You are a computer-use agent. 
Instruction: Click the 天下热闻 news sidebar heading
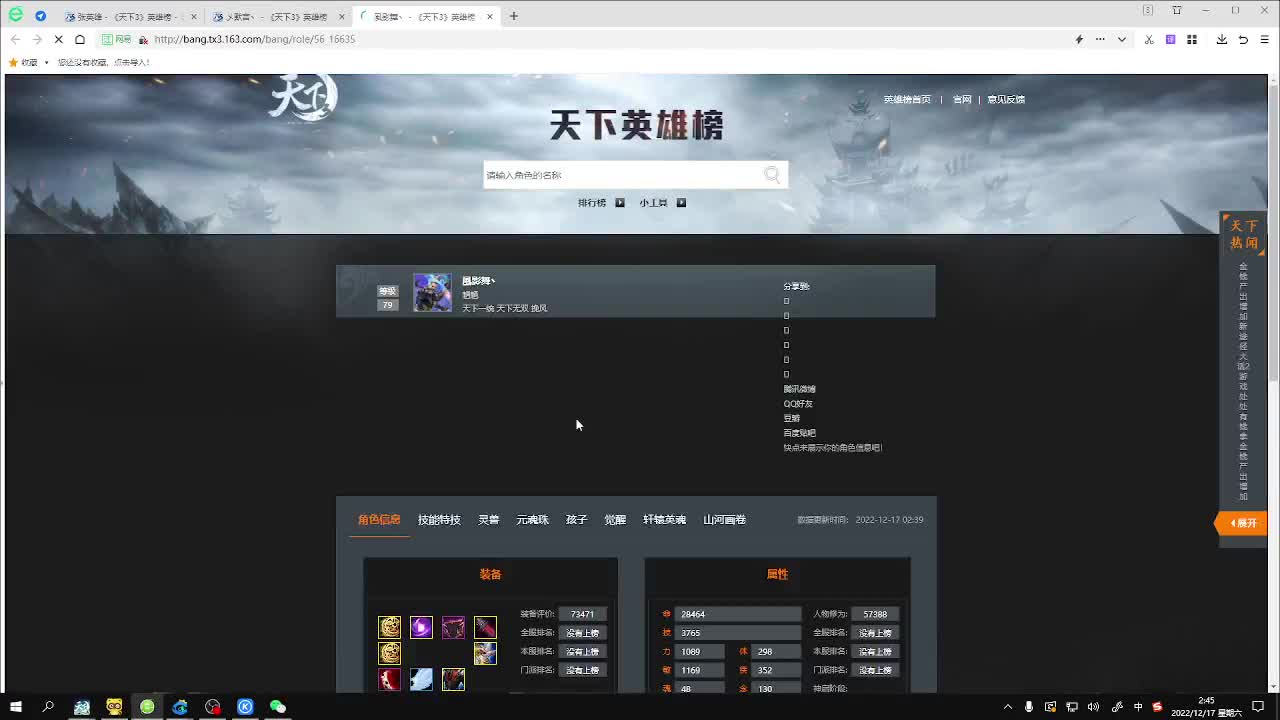point(1243,235)
